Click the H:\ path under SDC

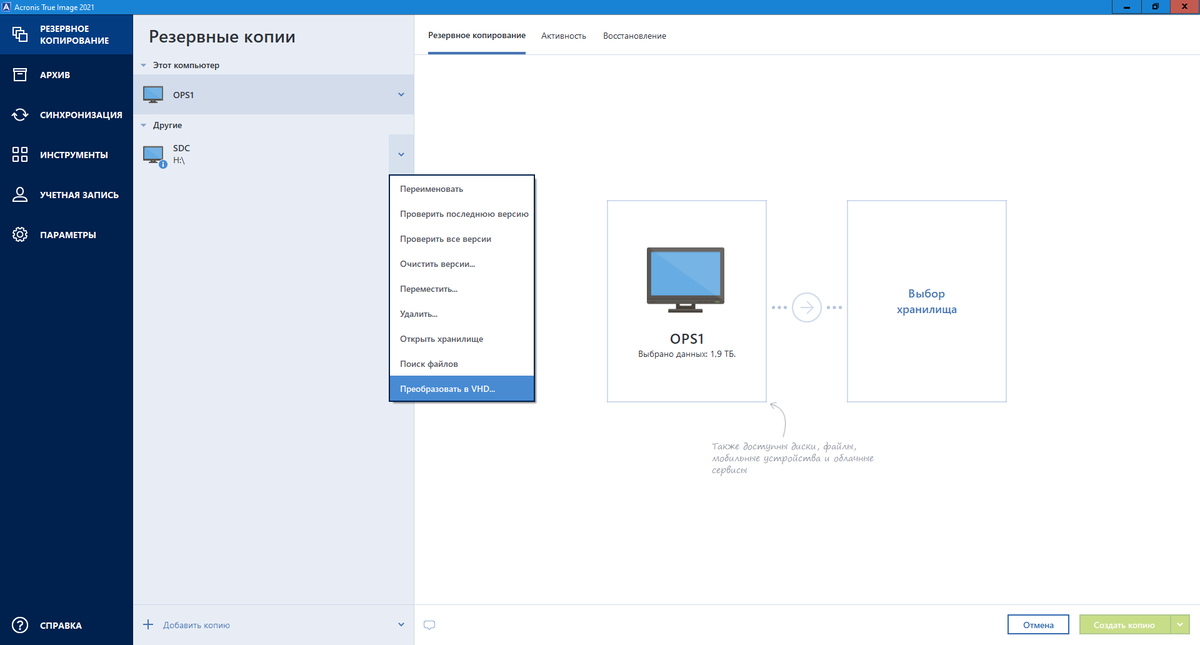pyautogui.click(x=179, y=160)
